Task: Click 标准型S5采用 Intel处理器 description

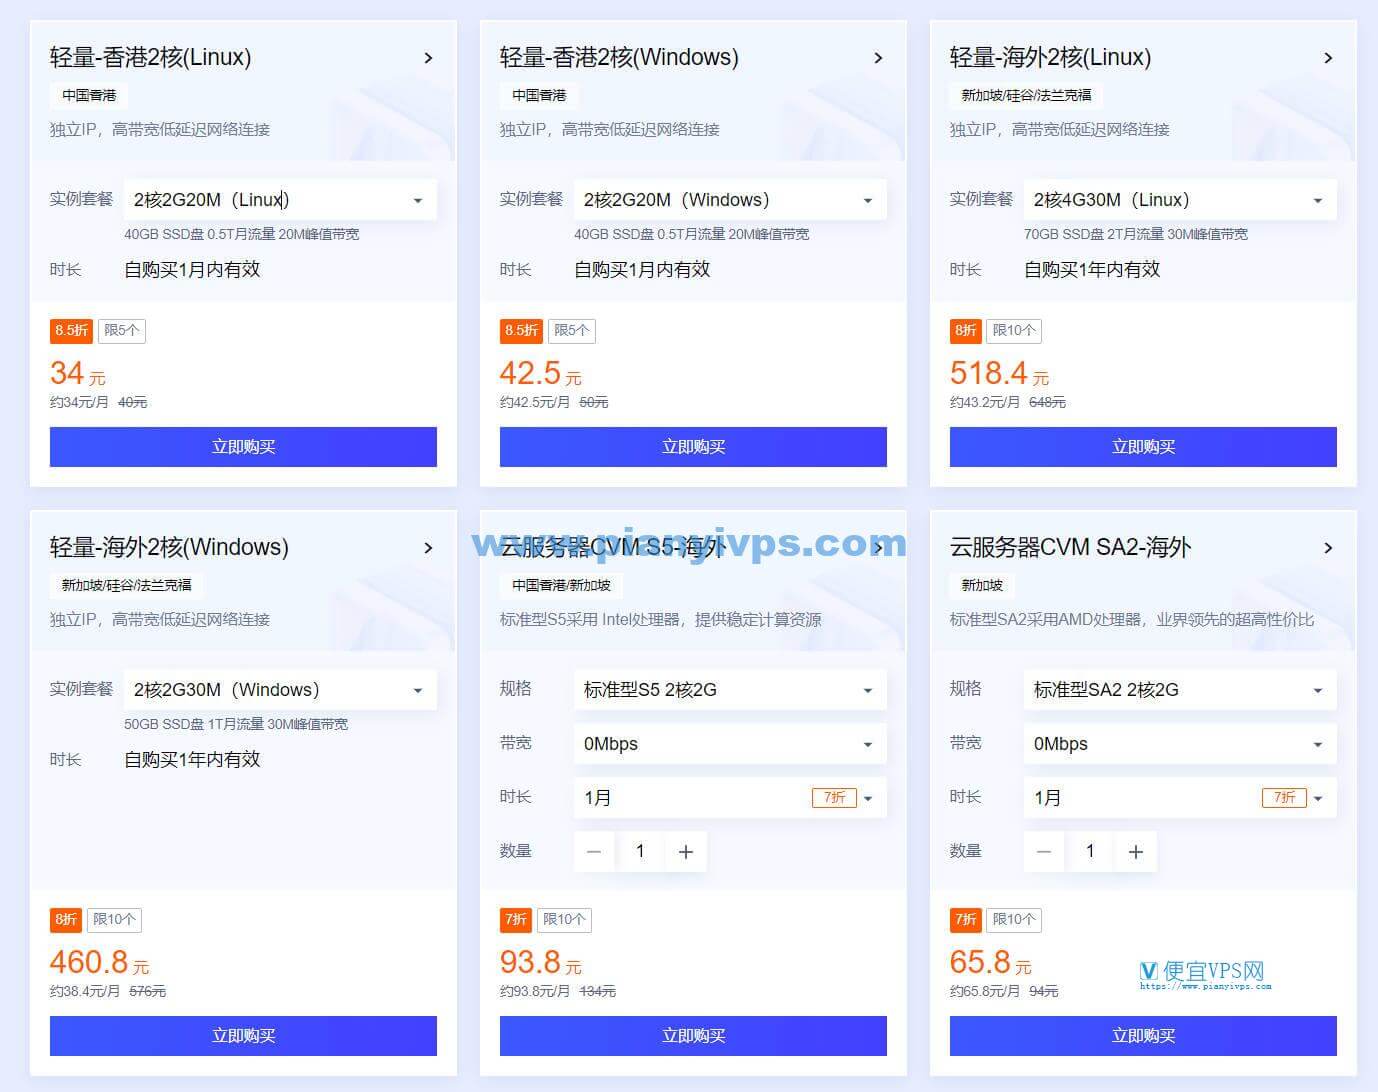Action: [661, 620]
